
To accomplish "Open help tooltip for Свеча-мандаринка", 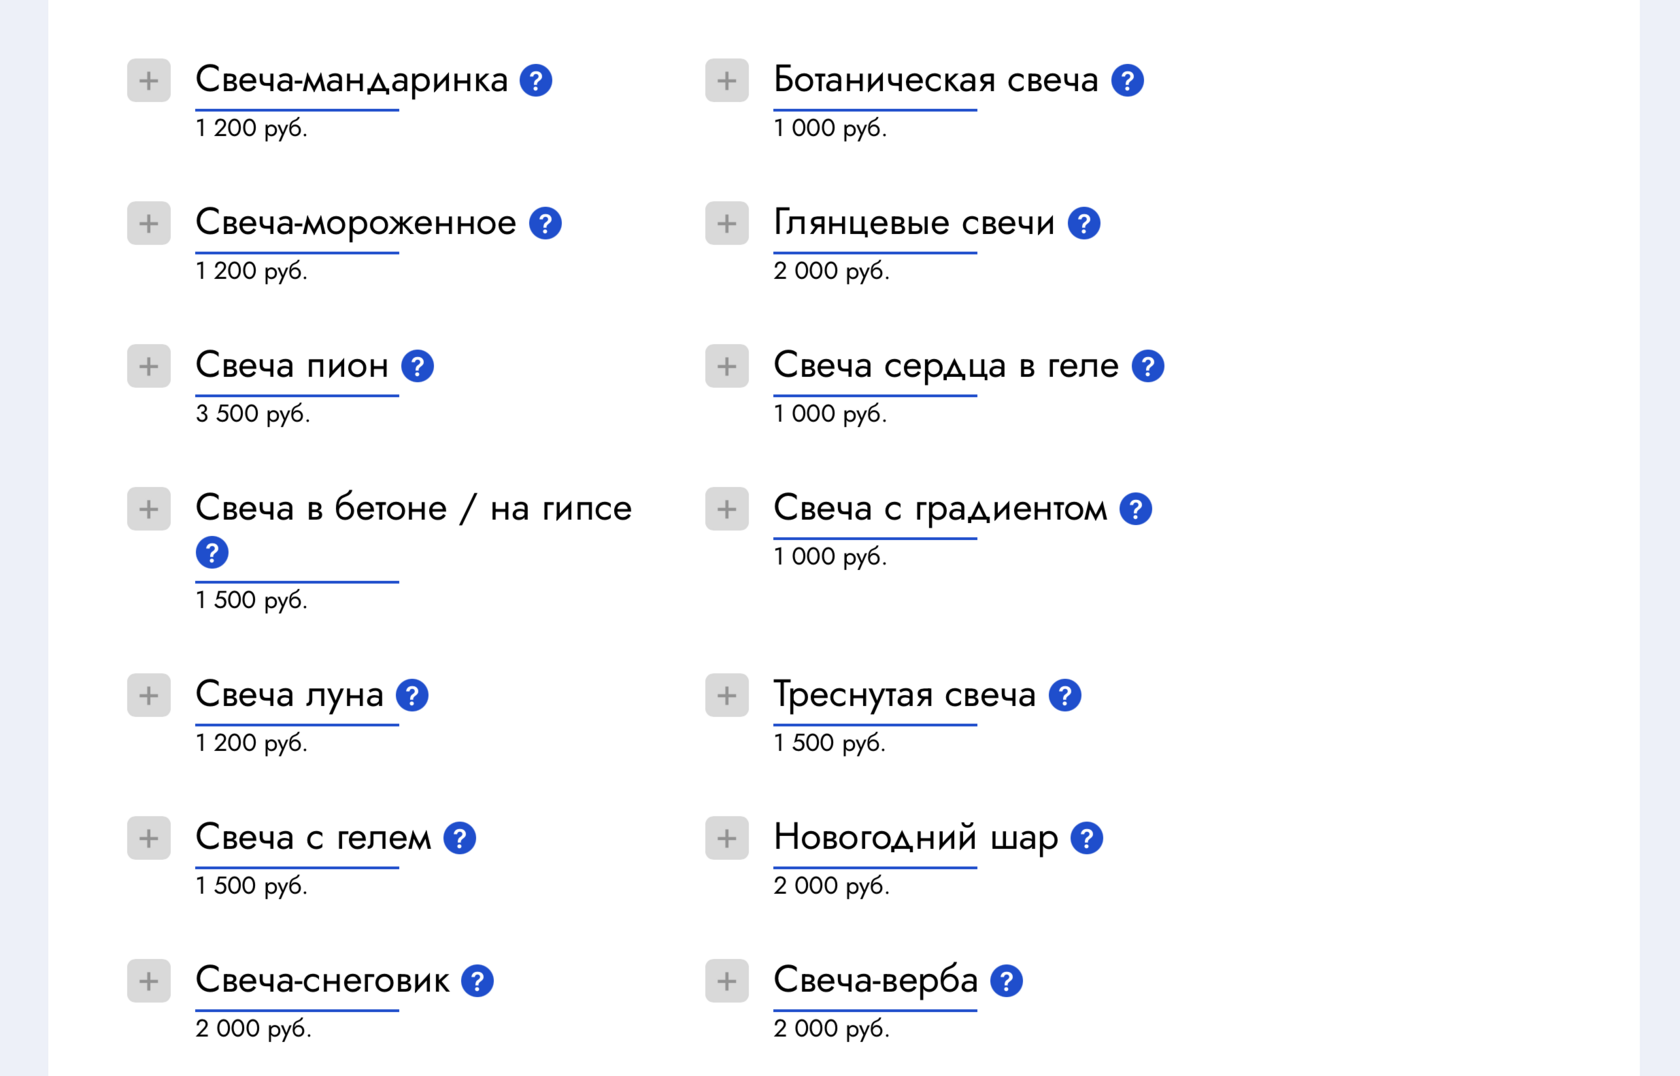I will click(x=536, y=81).
